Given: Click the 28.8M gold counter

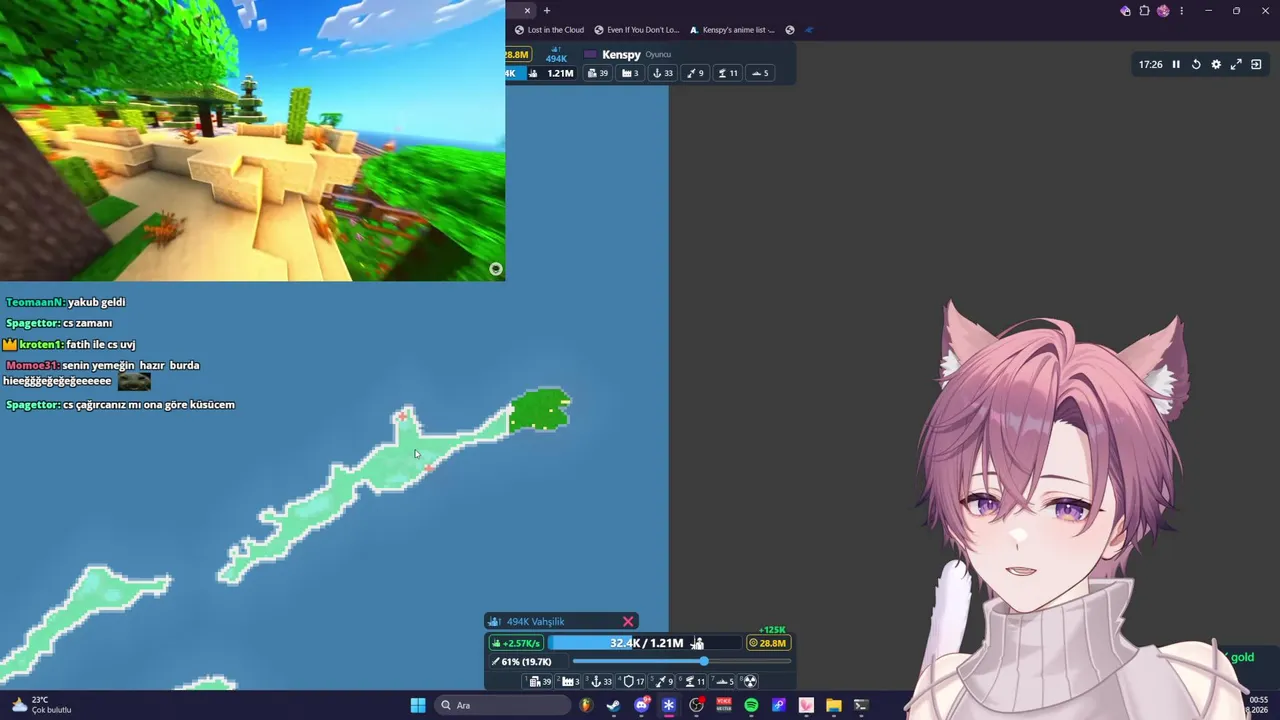Looking at the screenshot, I should [768, 643].
